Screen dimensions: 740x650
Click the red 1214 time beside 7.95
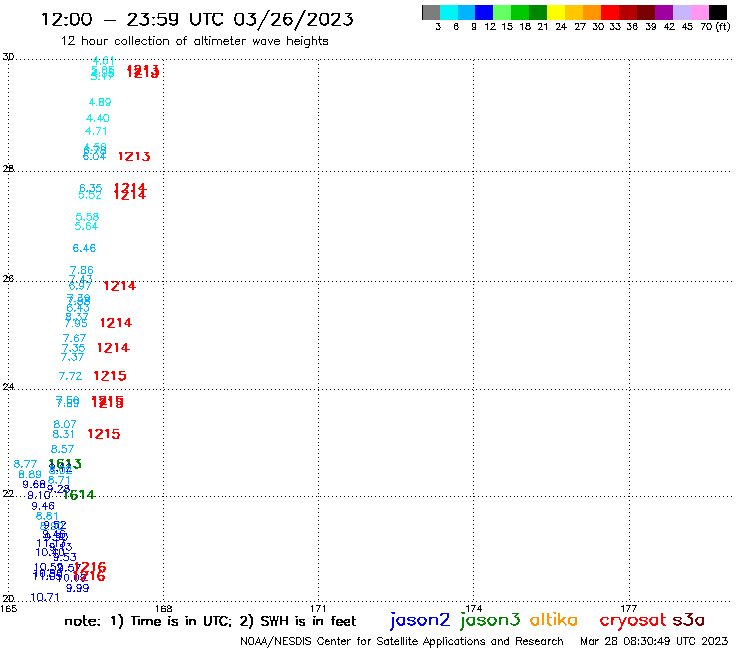tap(116, 323)
